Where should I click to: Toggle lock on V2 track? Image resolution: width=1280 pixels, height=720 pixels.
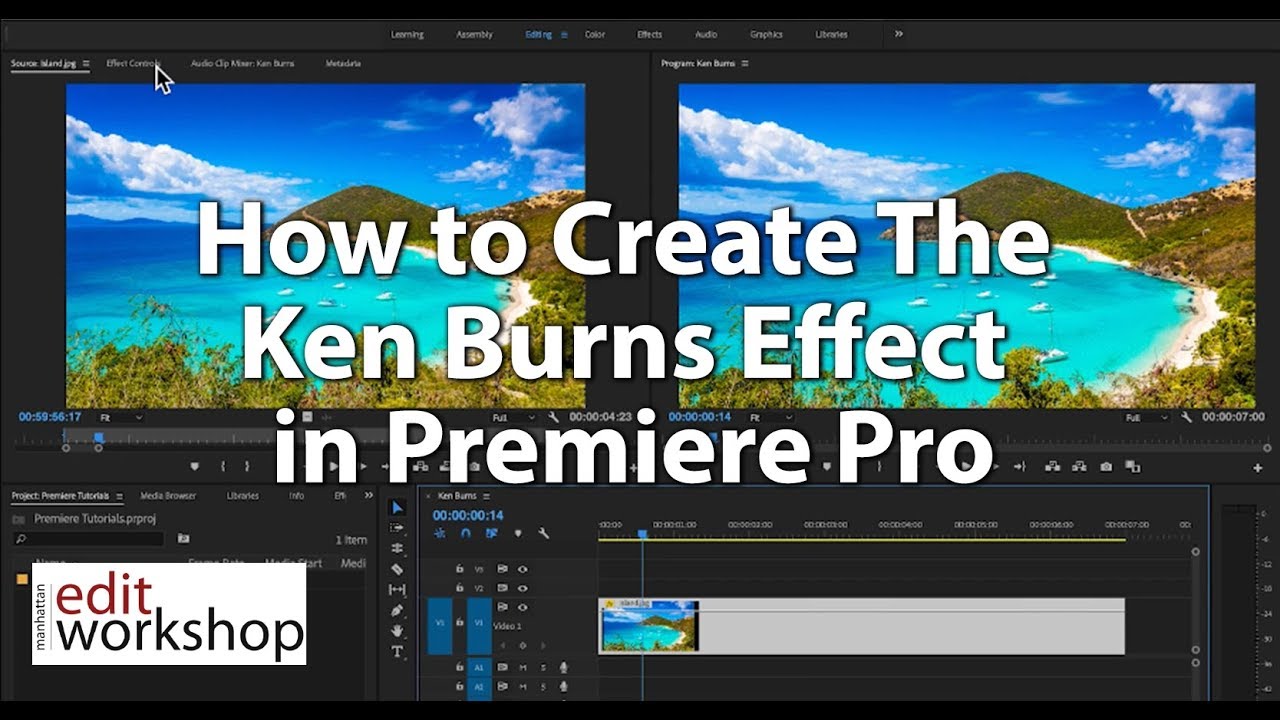coord(459,588)
